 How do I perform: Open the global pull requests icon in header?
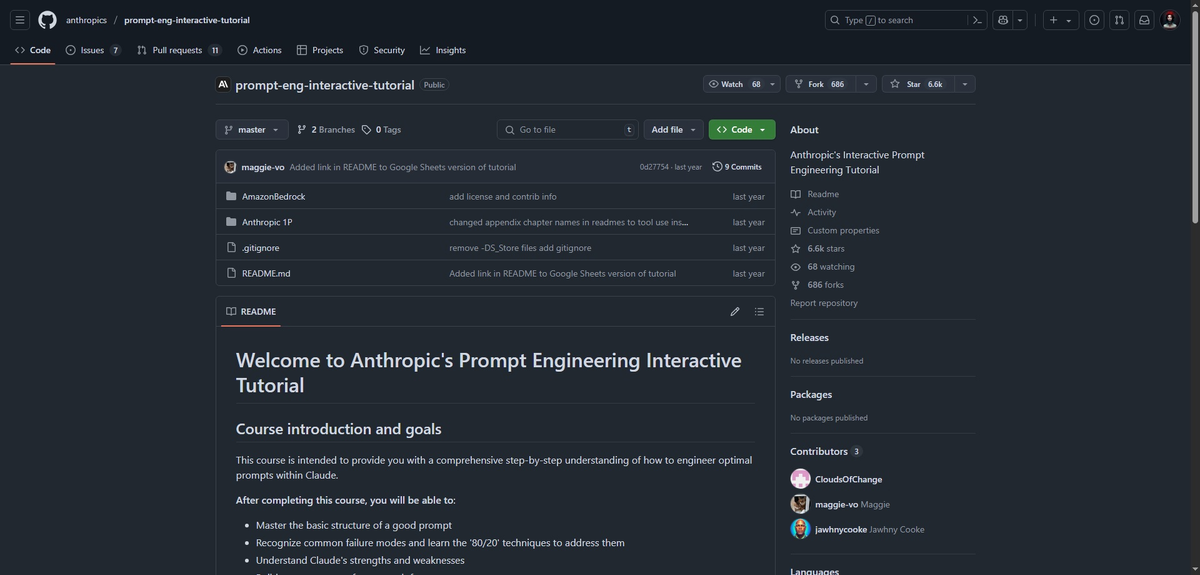1119,20
